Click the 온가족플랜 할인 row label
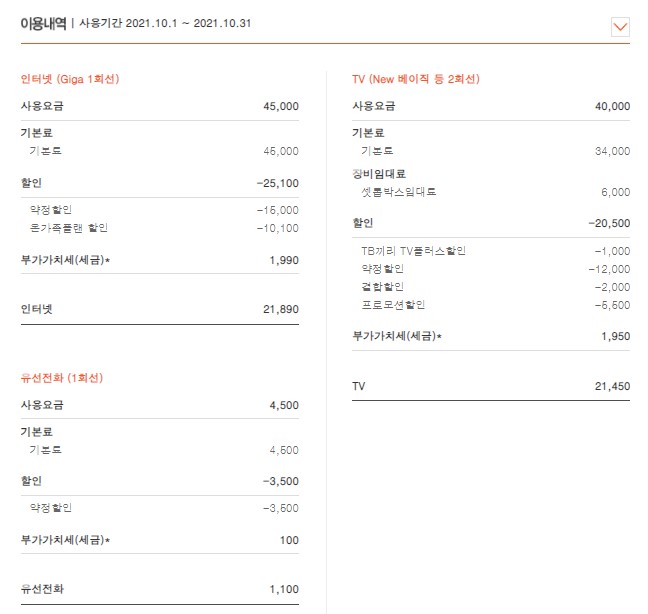648x614 pixels. coord(68,228)
